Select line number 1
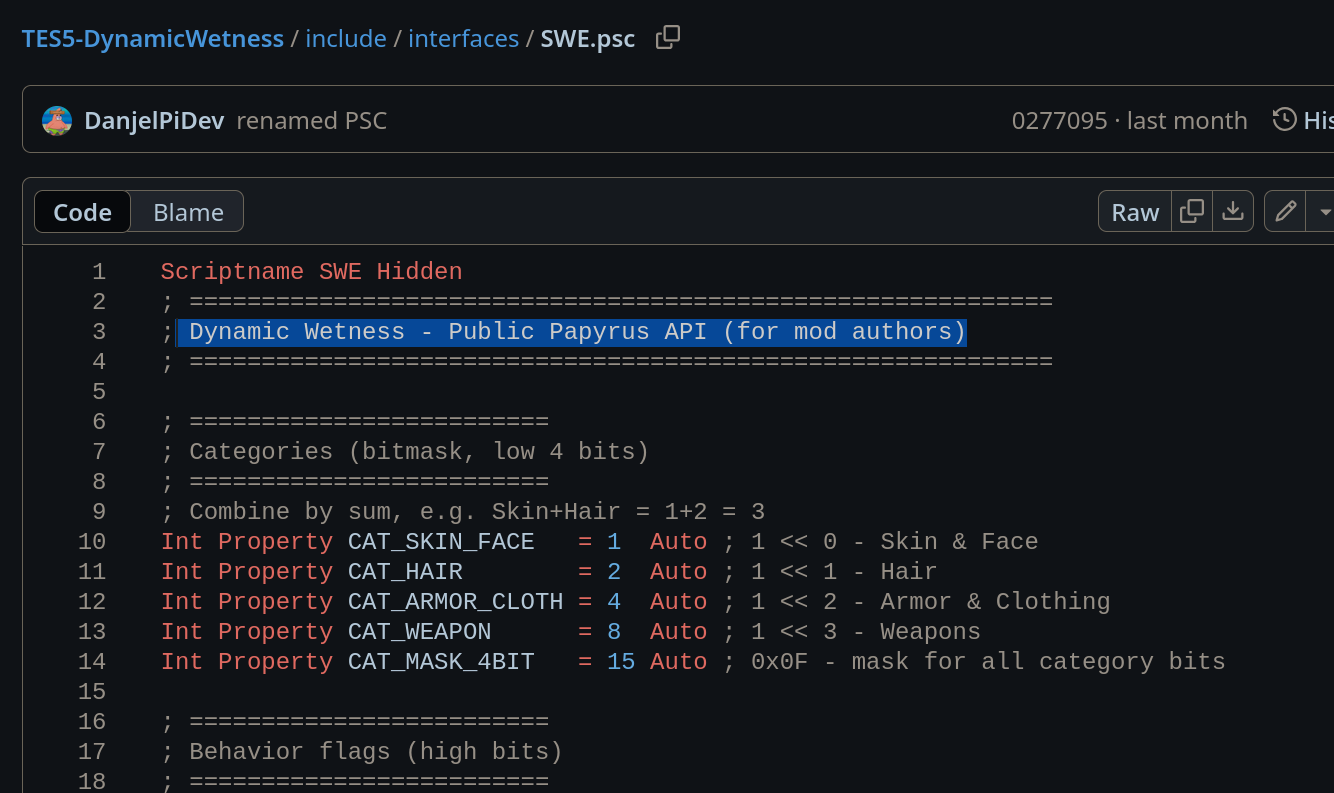The height and width of the screenshot is (793, 1334). (98, 272)
